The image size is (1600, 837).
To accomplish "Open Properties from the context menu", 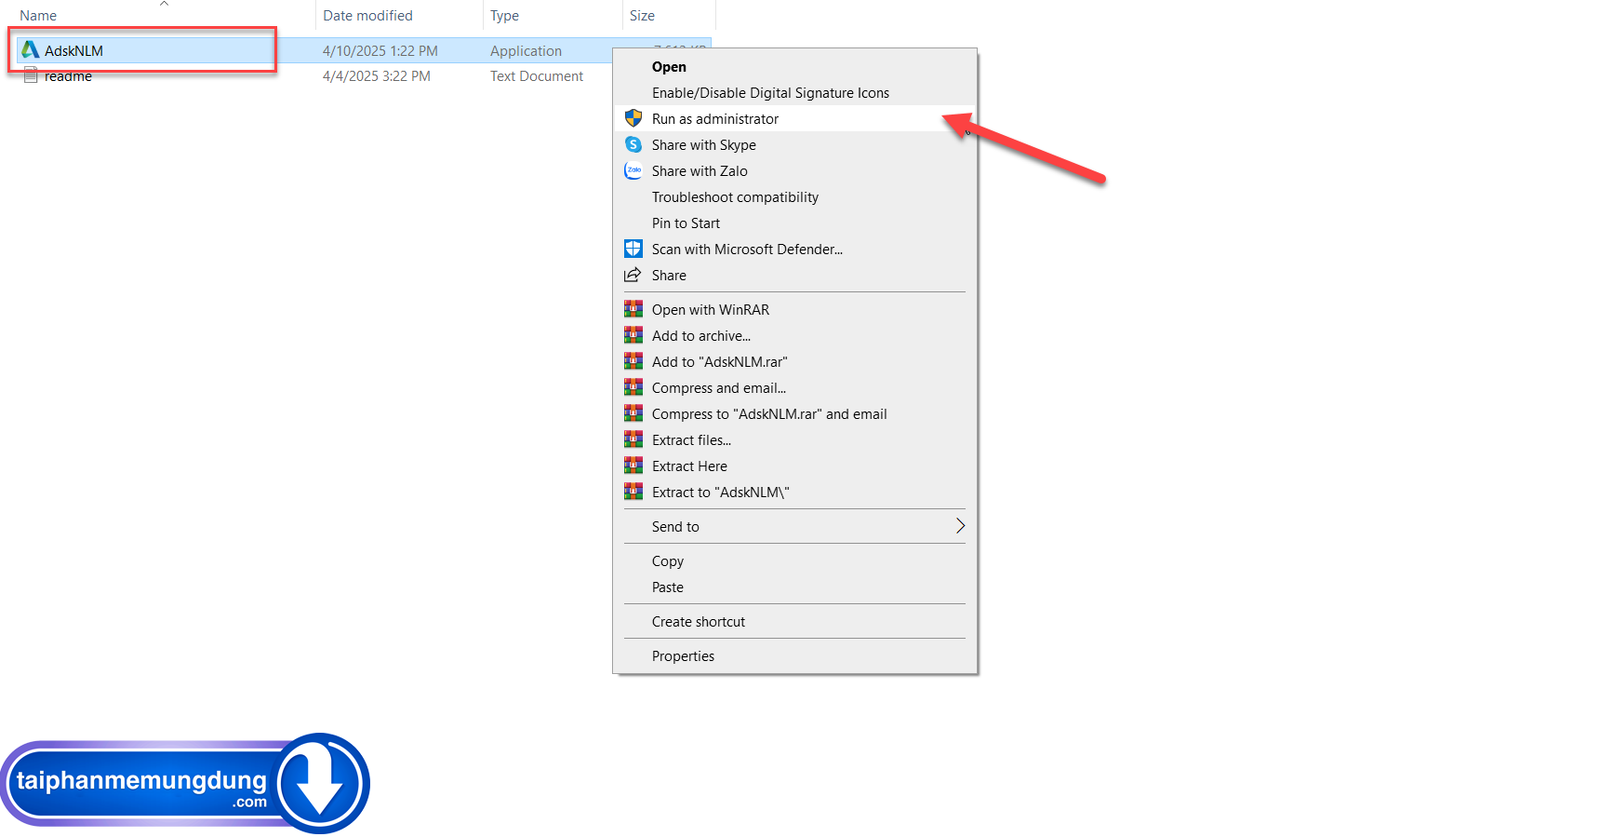I will (x=795, y=656).
